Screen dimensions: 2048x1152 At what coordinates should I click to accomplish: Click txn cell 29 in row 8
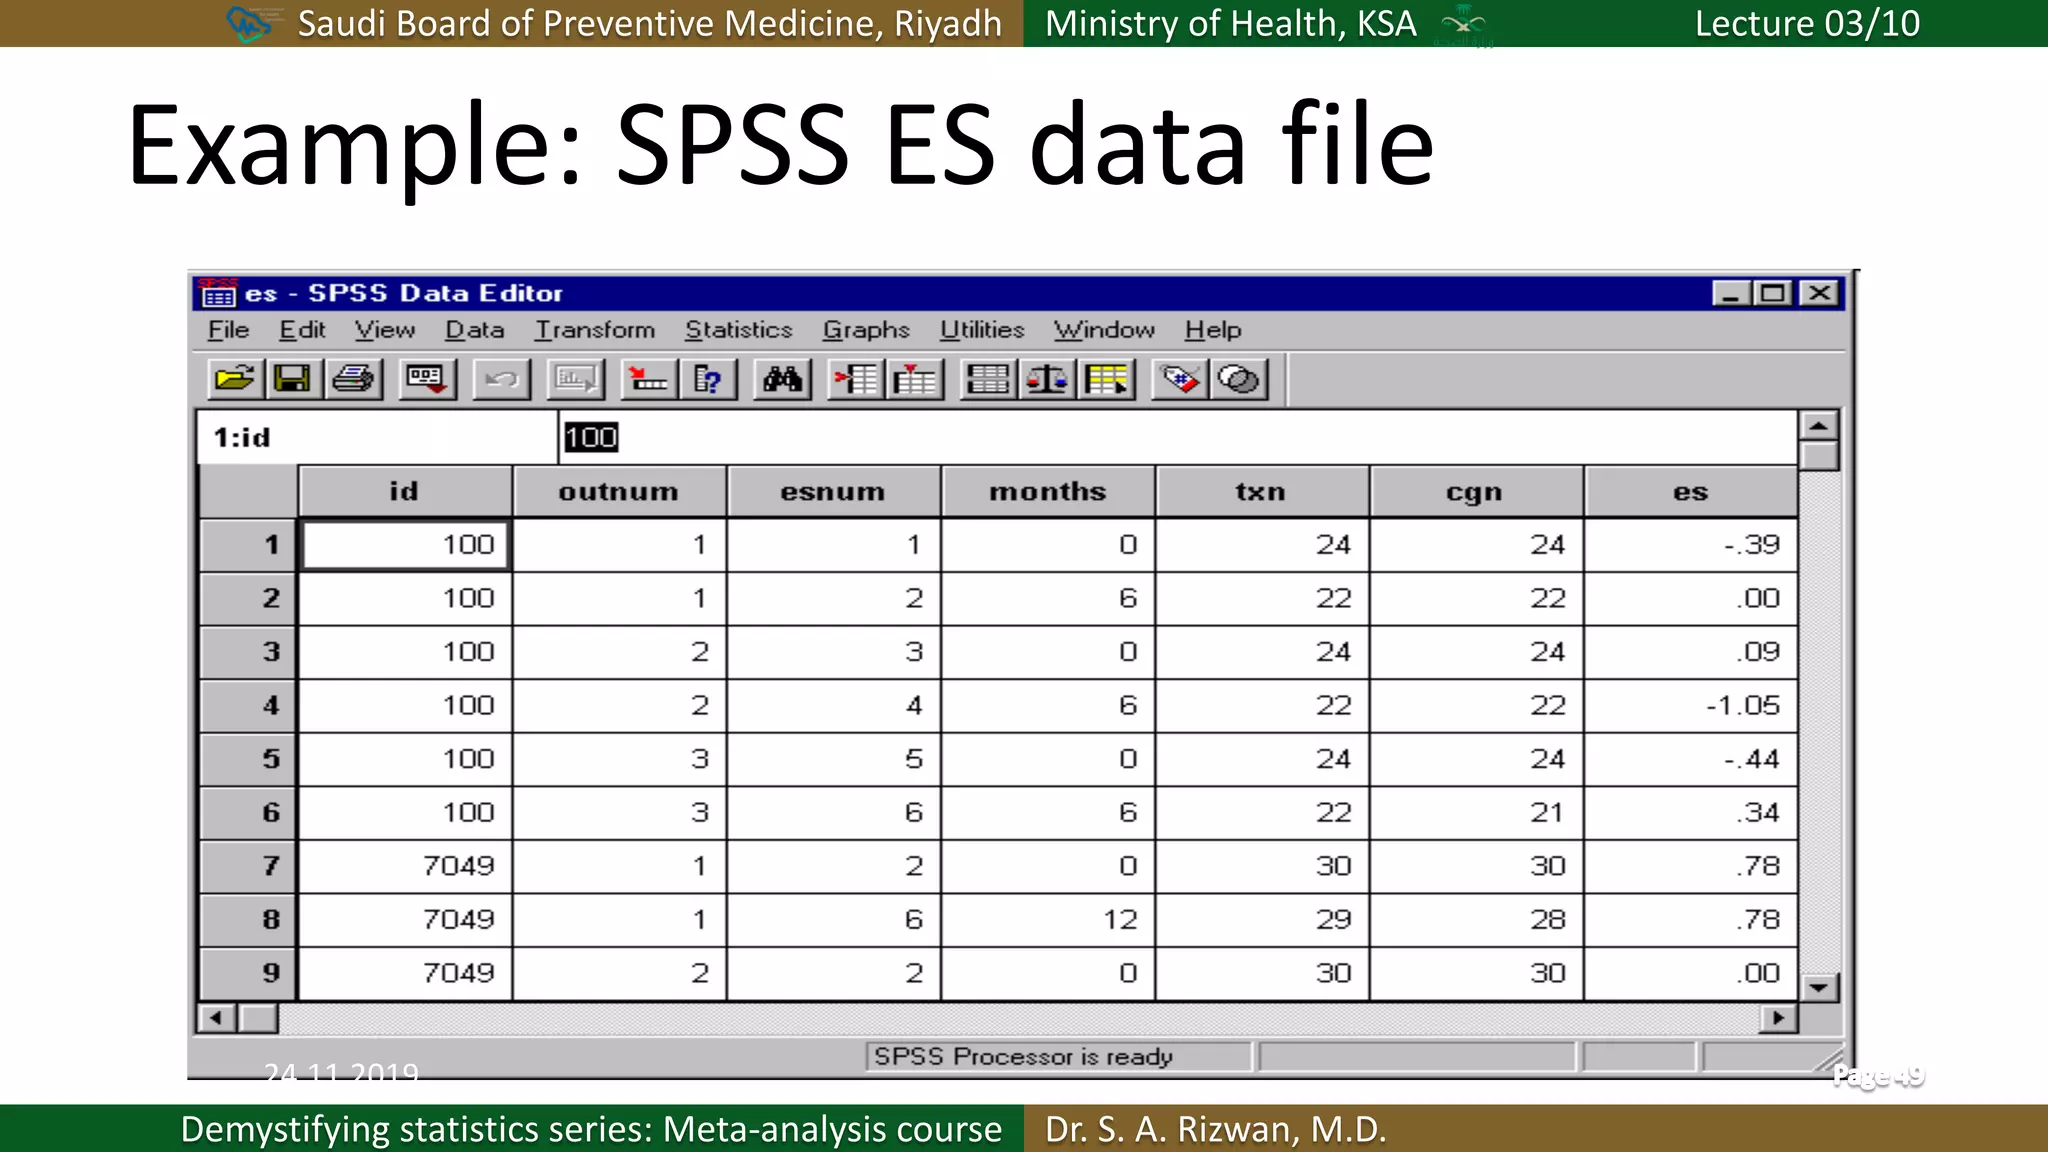[x=1262, y=919]
